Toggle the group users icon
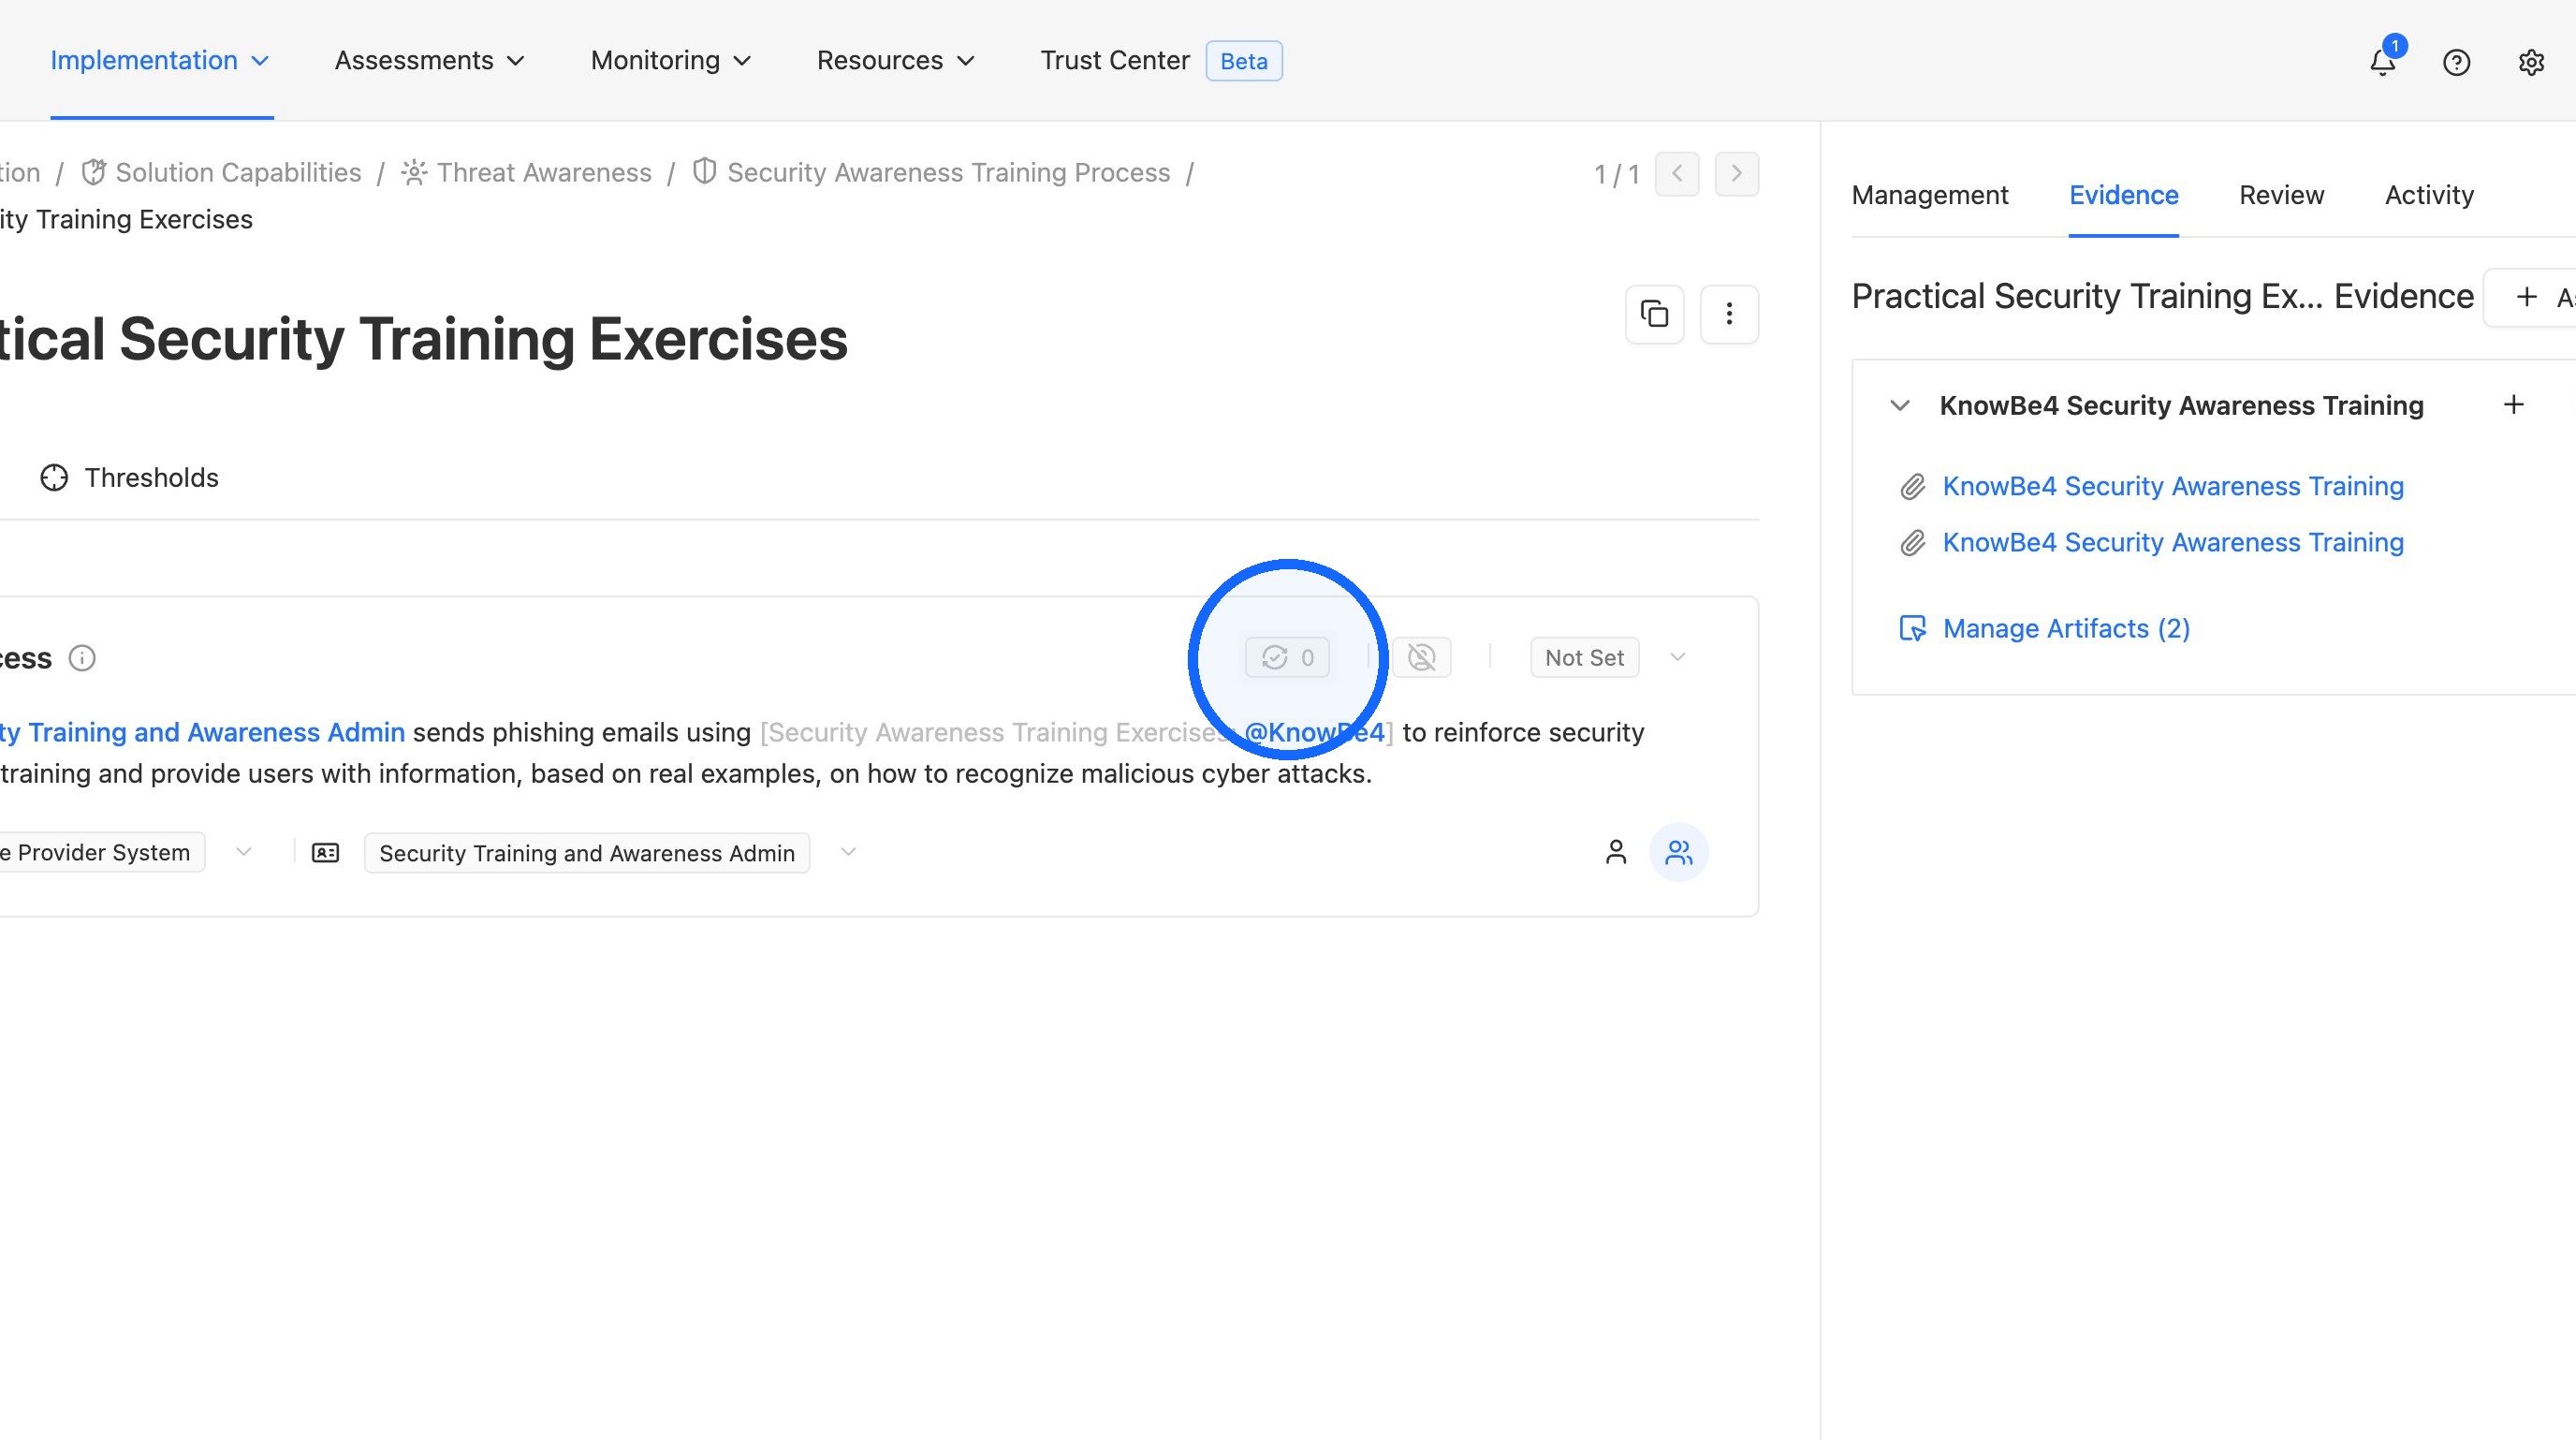 [x=1679, y=852]
